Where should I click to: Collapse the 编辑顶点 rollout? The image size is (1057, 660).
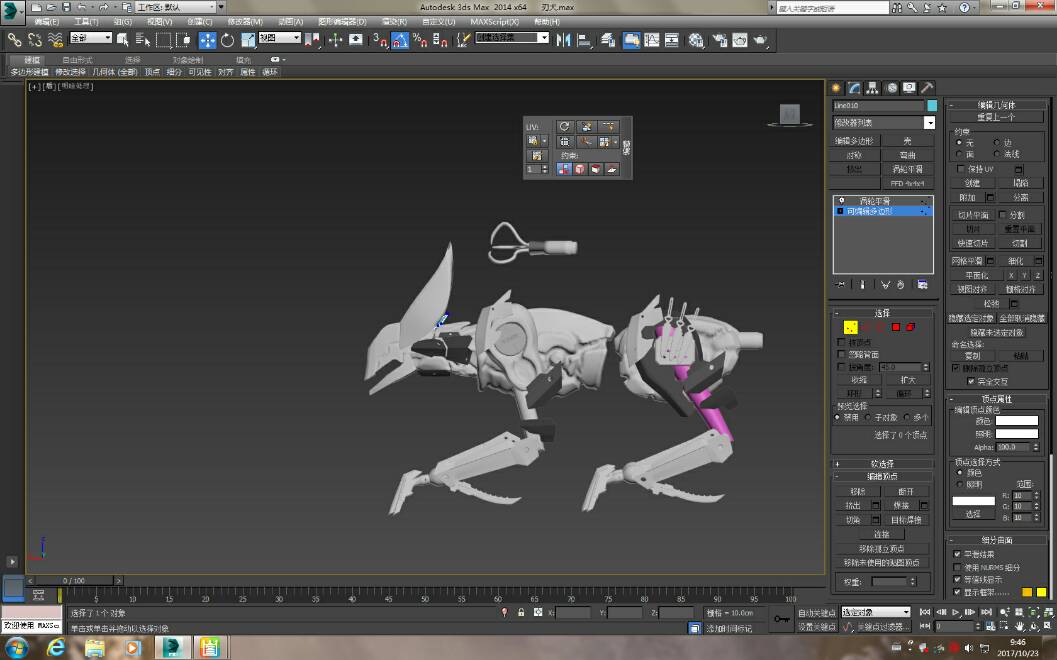(x=883, y=477)
